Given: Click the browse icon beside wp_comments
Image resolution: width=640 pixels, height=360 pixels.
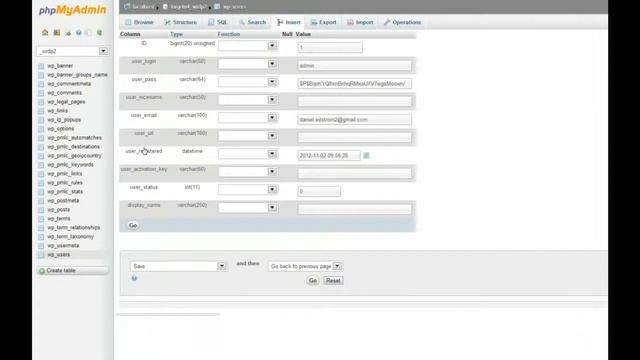Looking at the screenshot, I should click(41, 93).
